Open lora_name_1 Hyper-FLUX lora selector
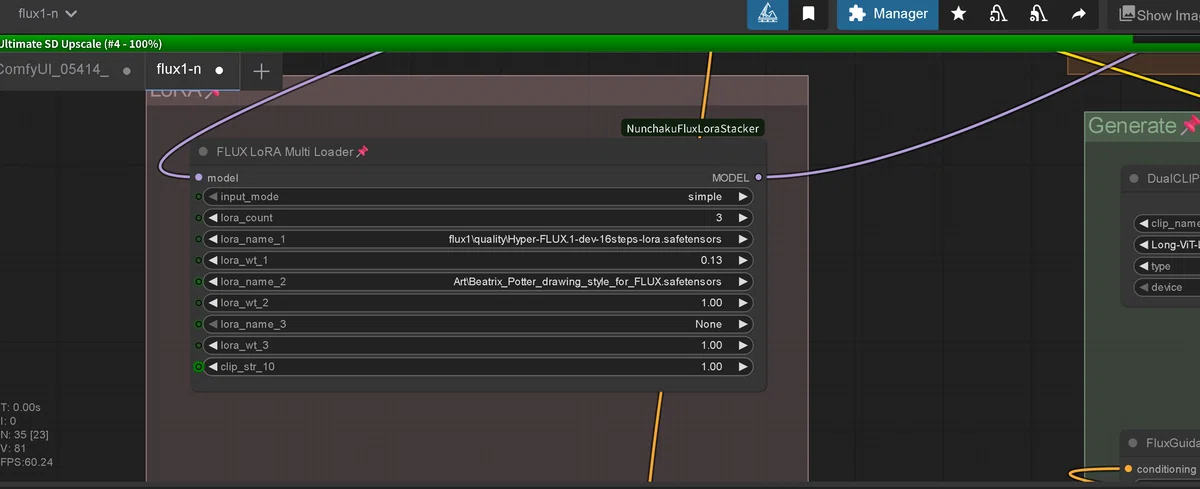Screen dimensions: 1200x489 [478, 239]
